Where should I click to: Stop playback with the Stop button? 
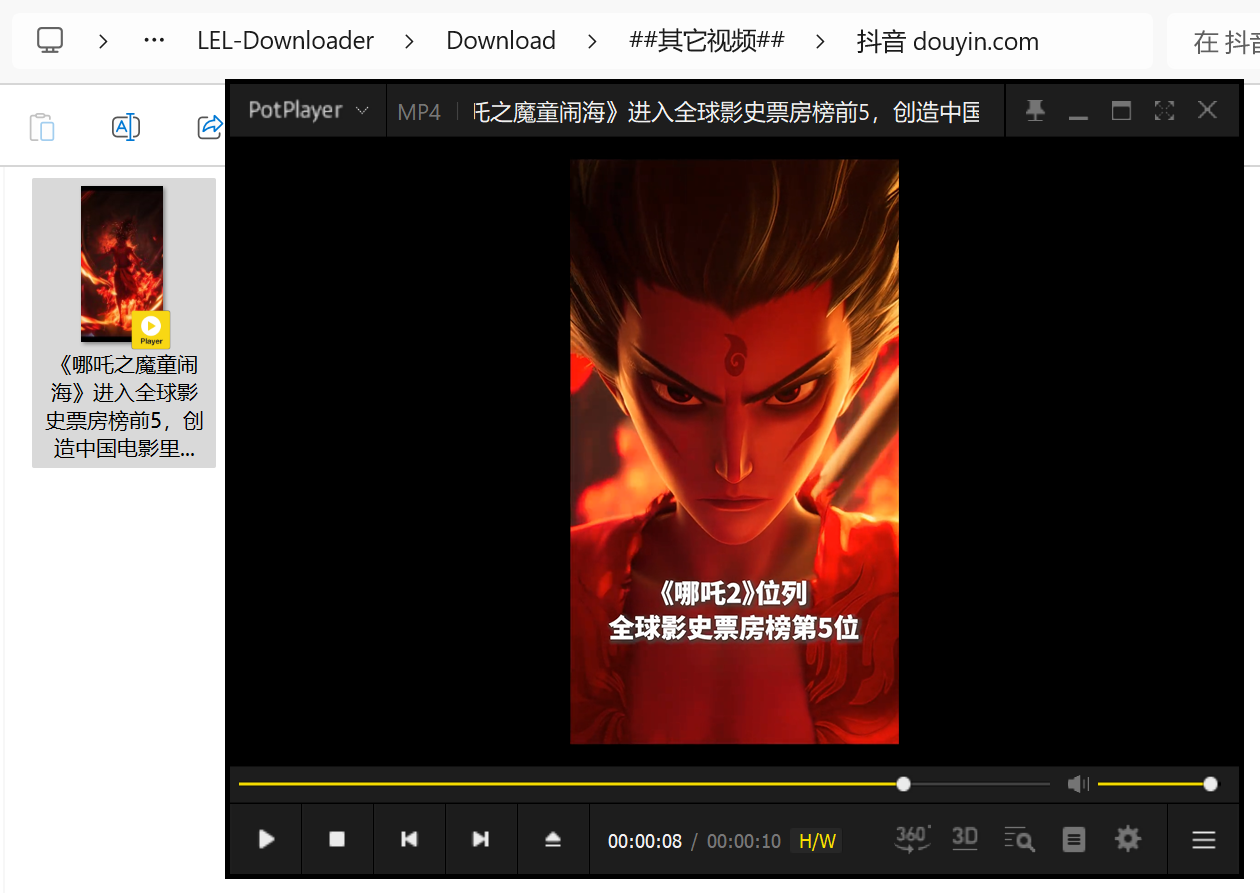tap(337, 840)
